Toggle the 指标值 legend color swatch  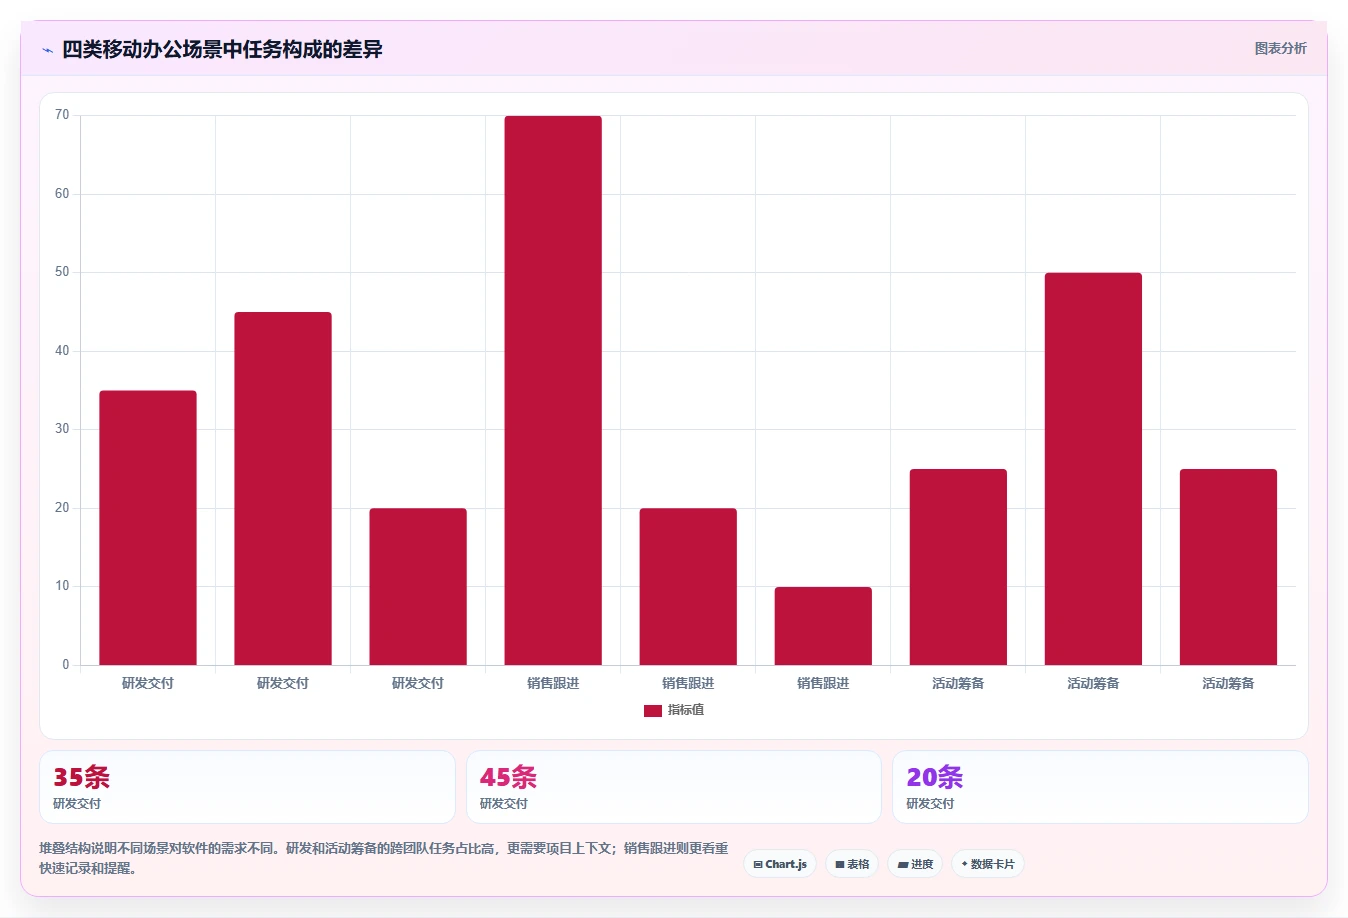[x=653, y=711]
